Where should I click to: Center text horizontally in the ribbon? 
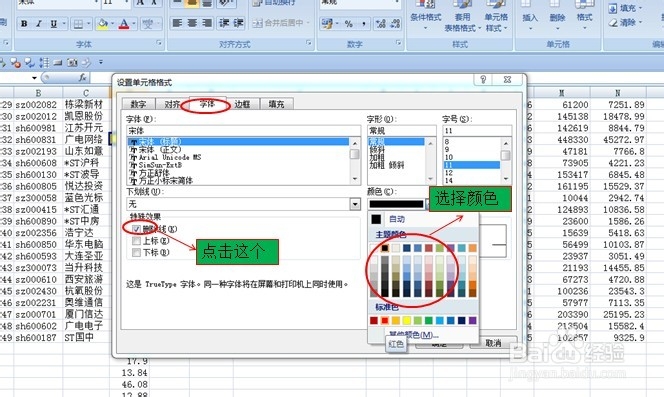coord(192,23)
